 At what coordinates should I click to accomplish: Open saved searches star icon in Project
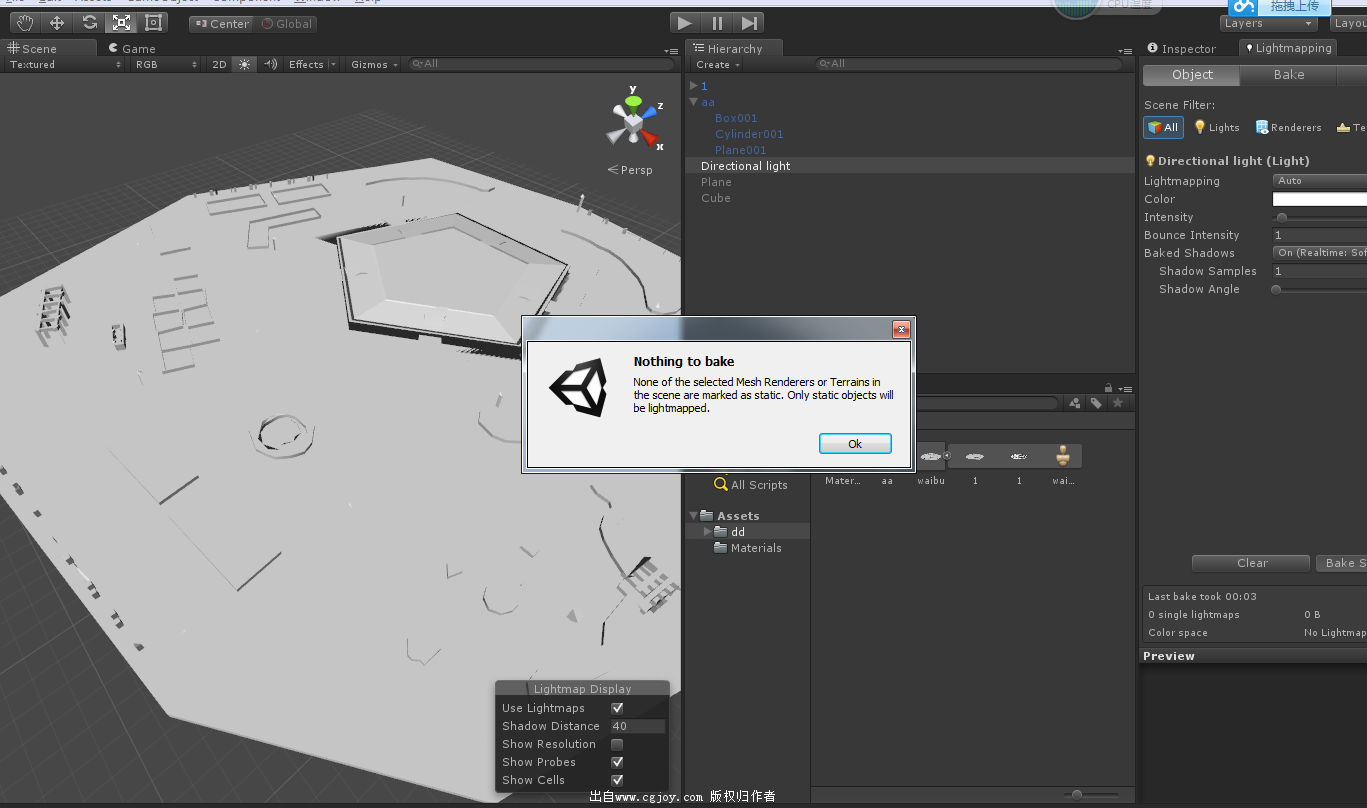[1117, 403]
